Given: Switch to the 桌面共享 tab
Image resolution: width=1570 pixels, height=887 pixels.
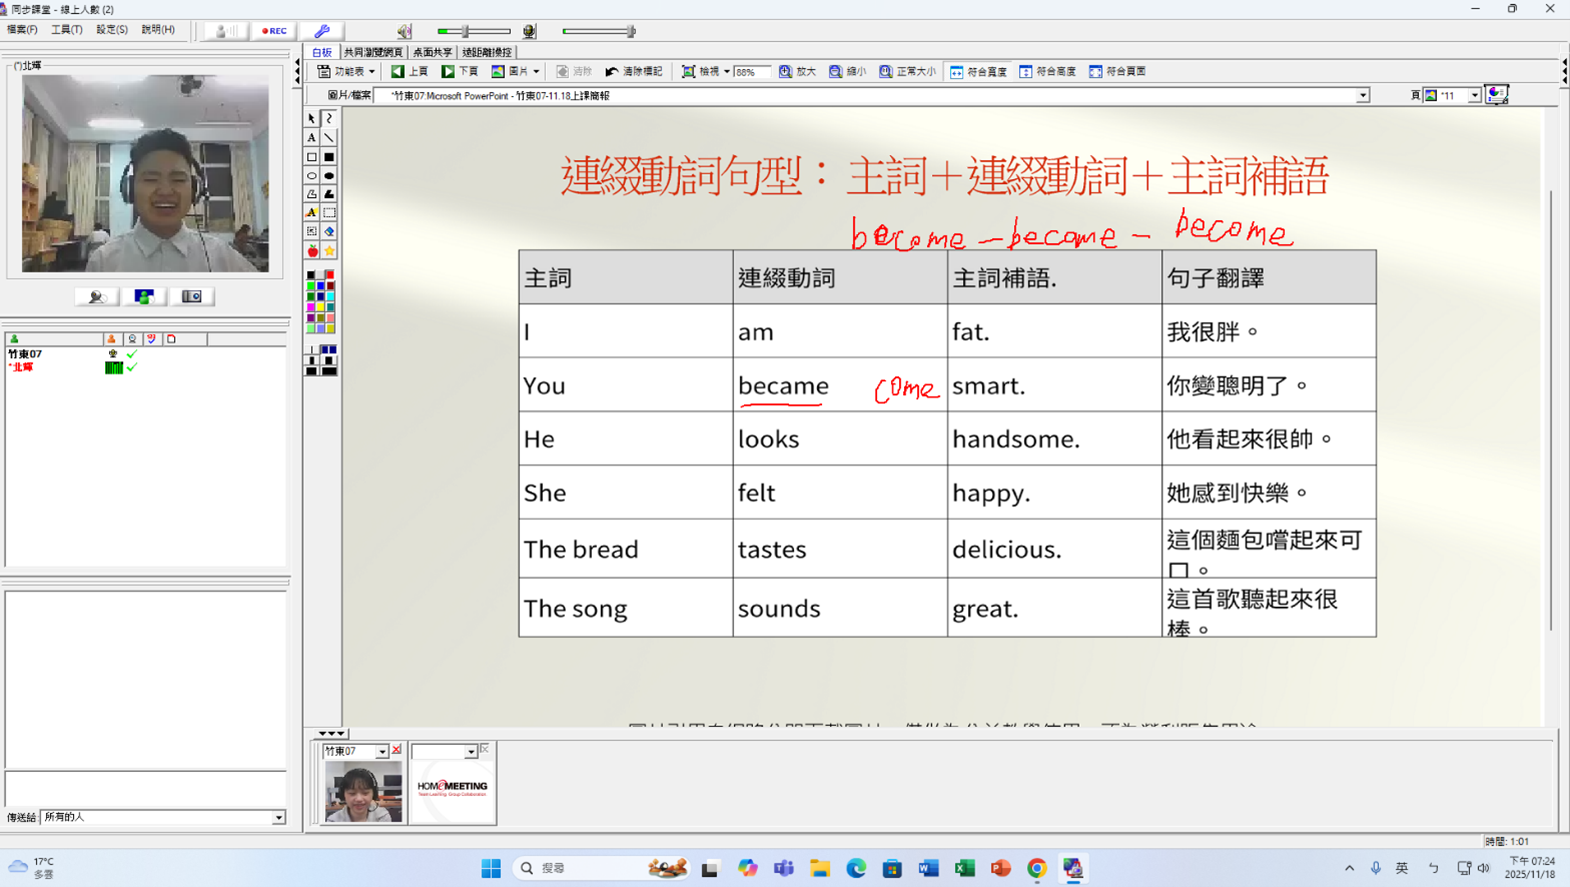Looking at the screenshot, I should [x=432, y=52].
